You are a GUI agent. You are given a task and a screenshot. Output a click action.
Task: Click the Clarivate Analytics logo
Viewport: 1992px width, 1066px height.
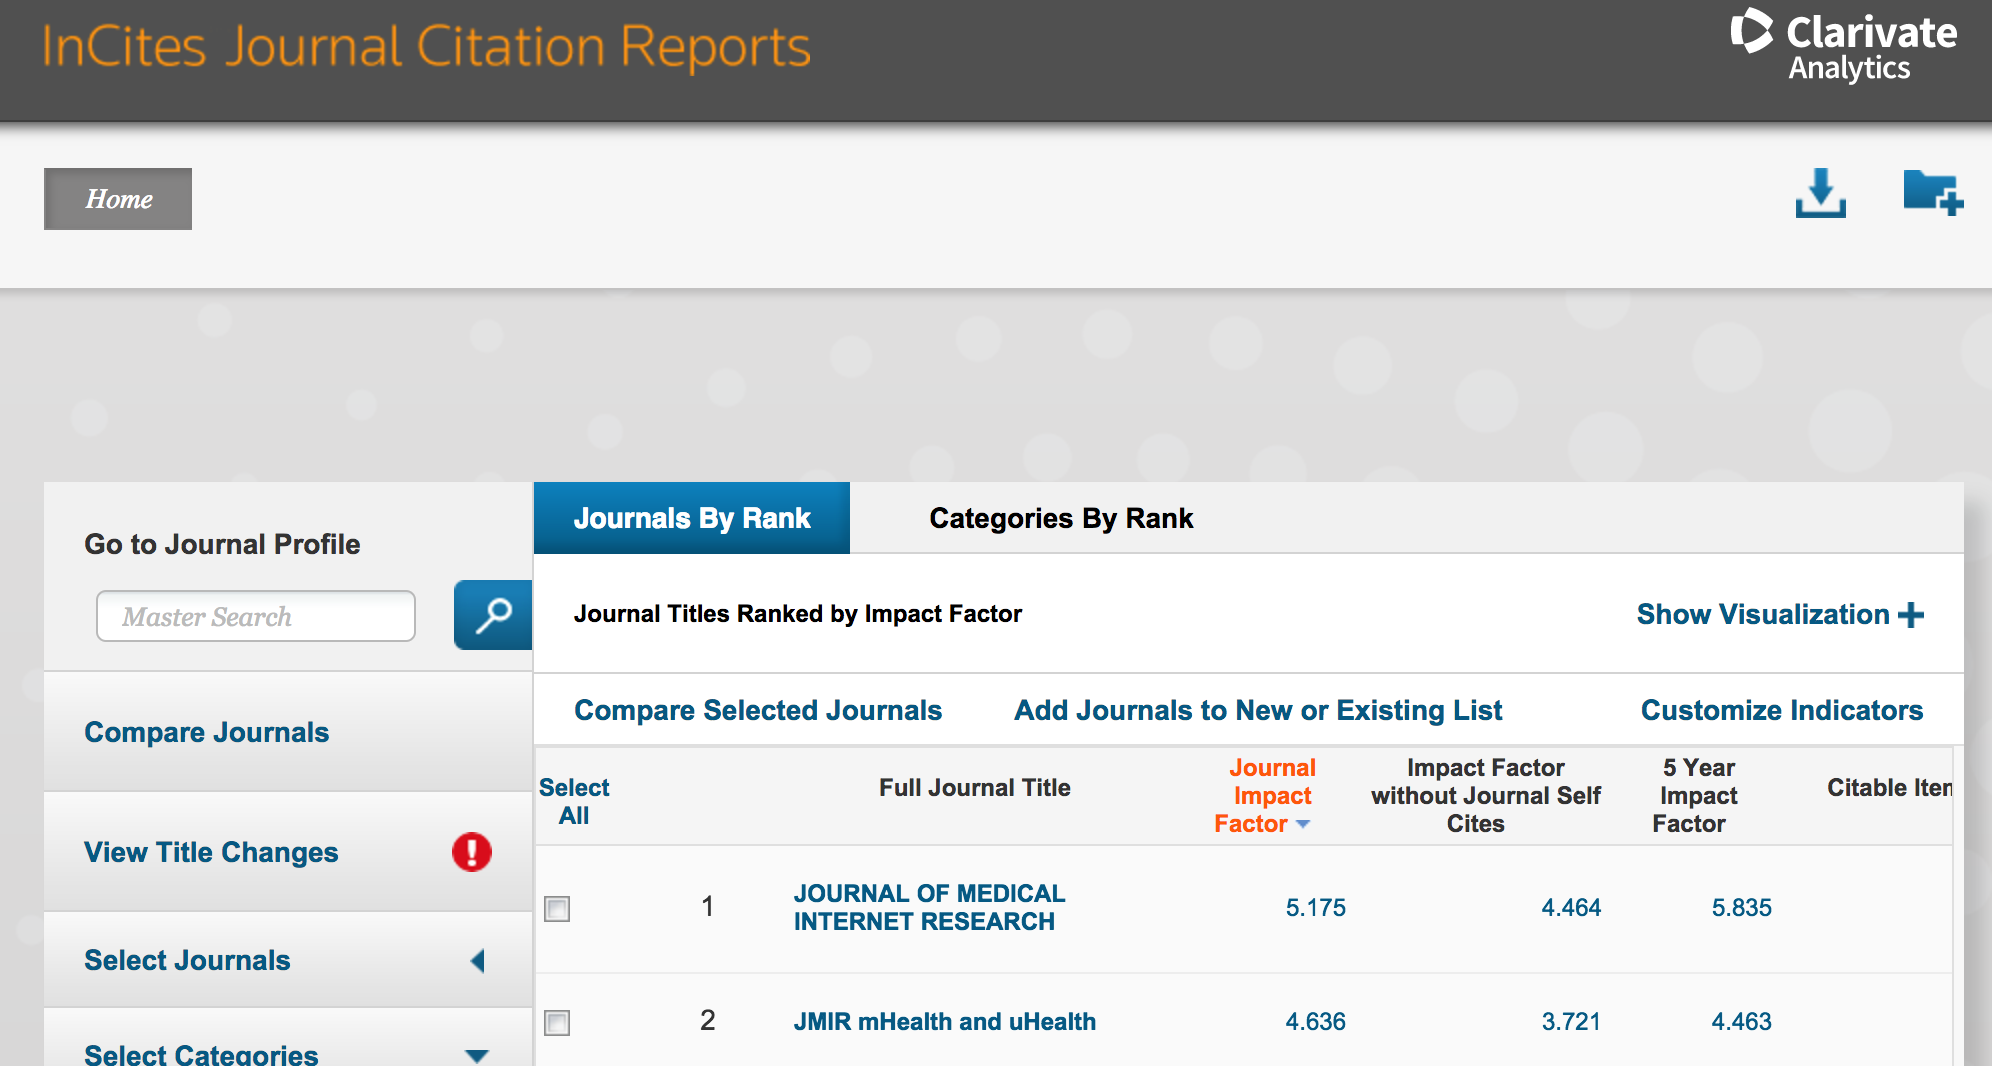click(x=1843, y=45)
